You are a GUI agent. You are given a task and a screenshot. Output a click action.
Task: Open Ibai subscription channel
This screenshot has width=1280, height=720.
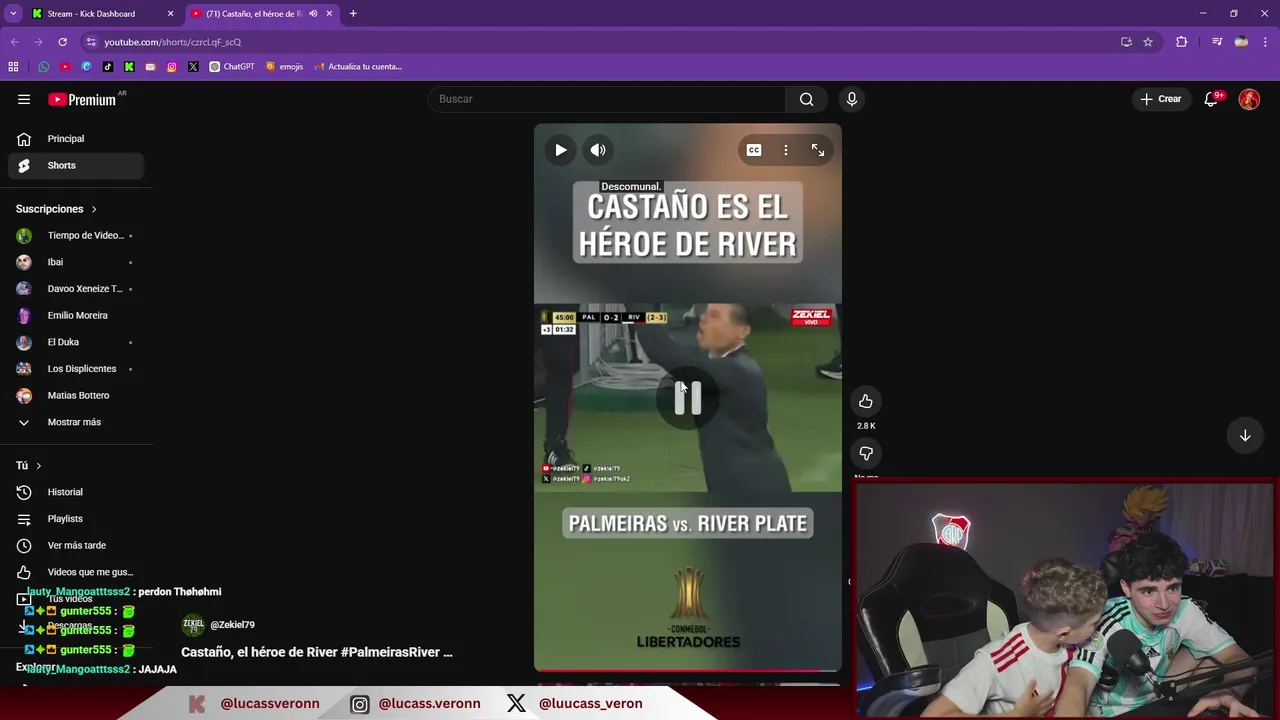pos(76,262)
